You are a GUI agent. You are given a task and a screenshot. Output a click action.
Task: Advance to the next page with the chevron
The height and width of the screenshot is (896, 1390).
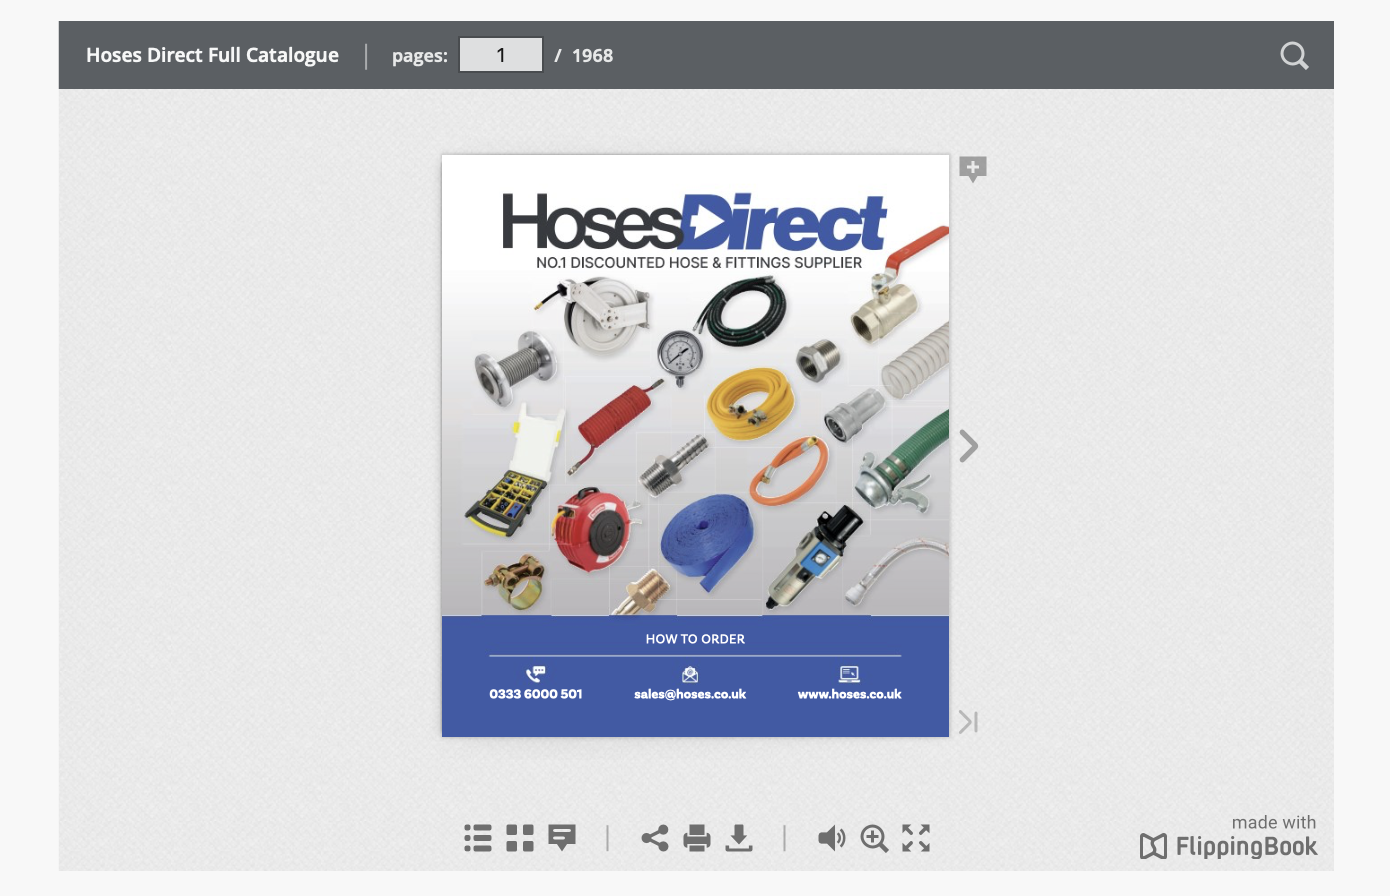click(x=967, y=446)
